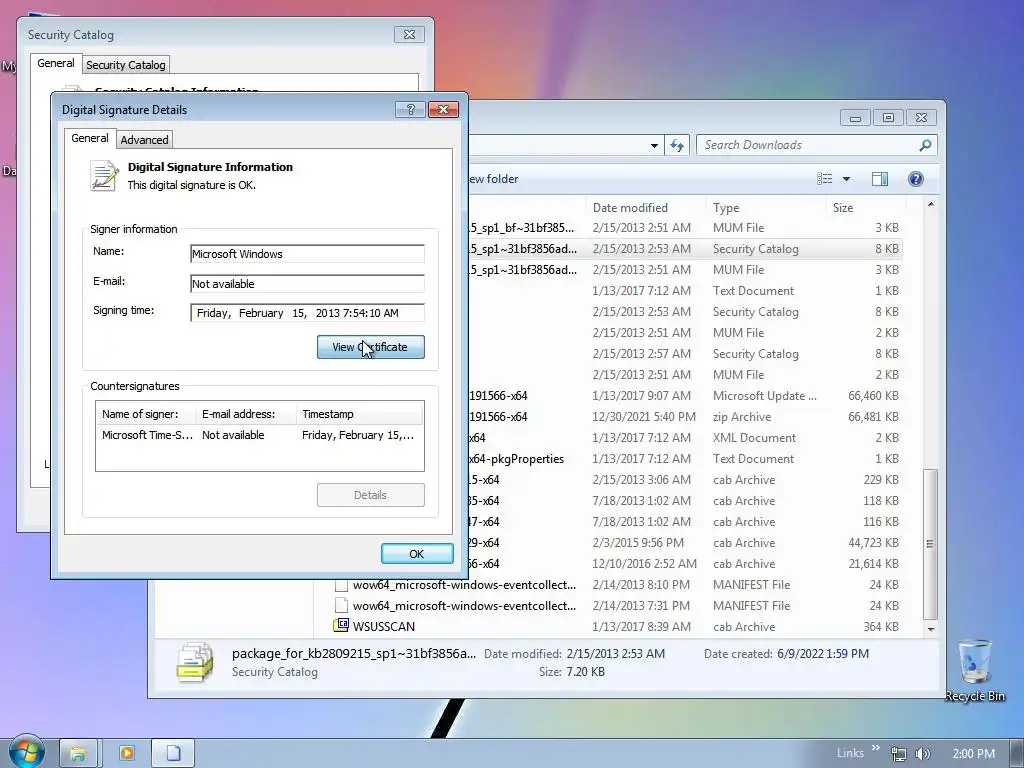Select the Security Catalog row dated 2:57 AM
Viewport: 1024px width, 768px height.
point(686,353)
